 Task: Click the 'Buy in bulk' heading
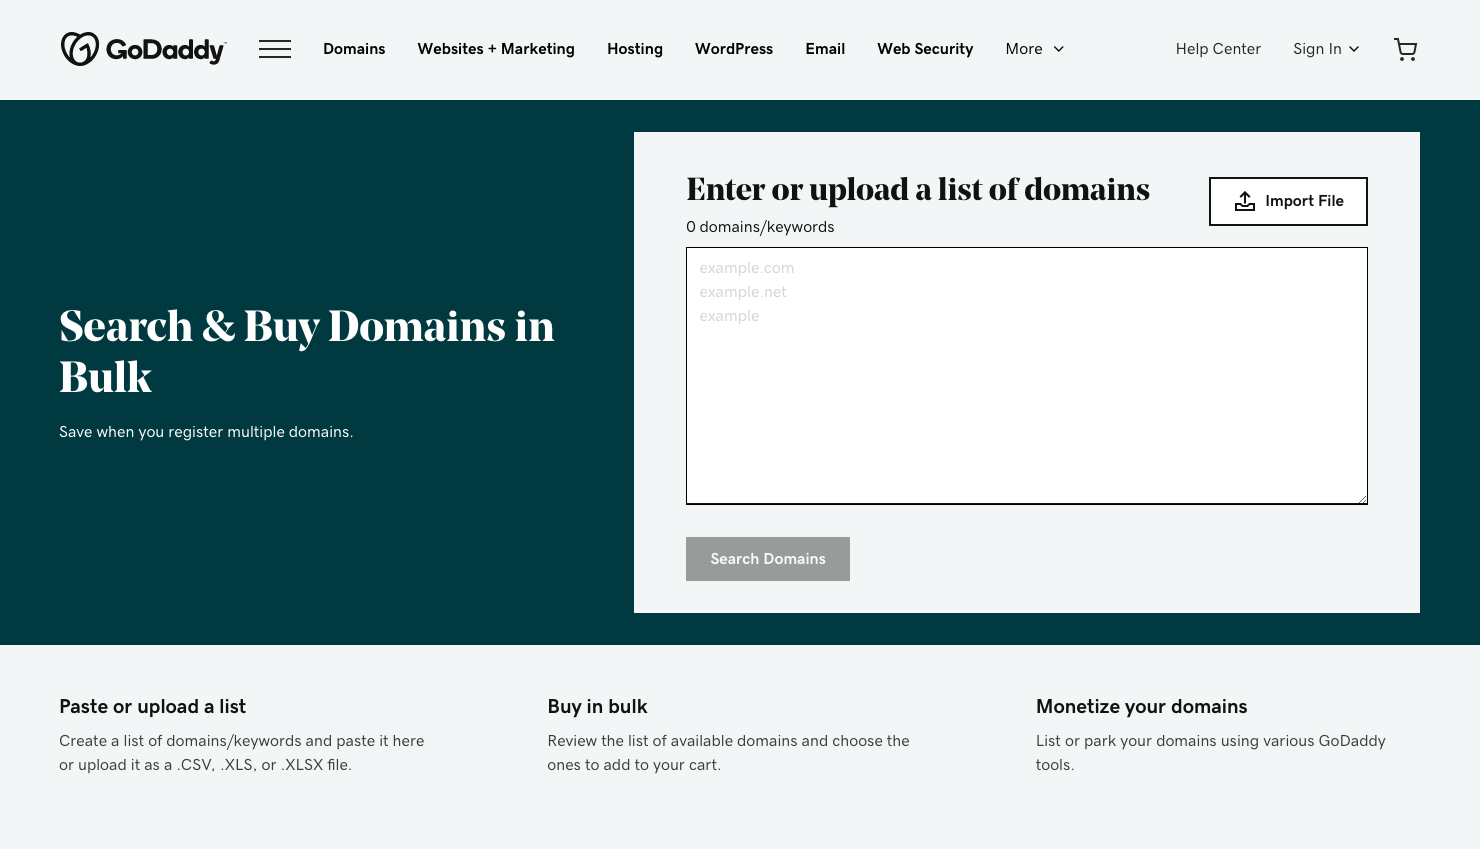(x=597, y=706)
